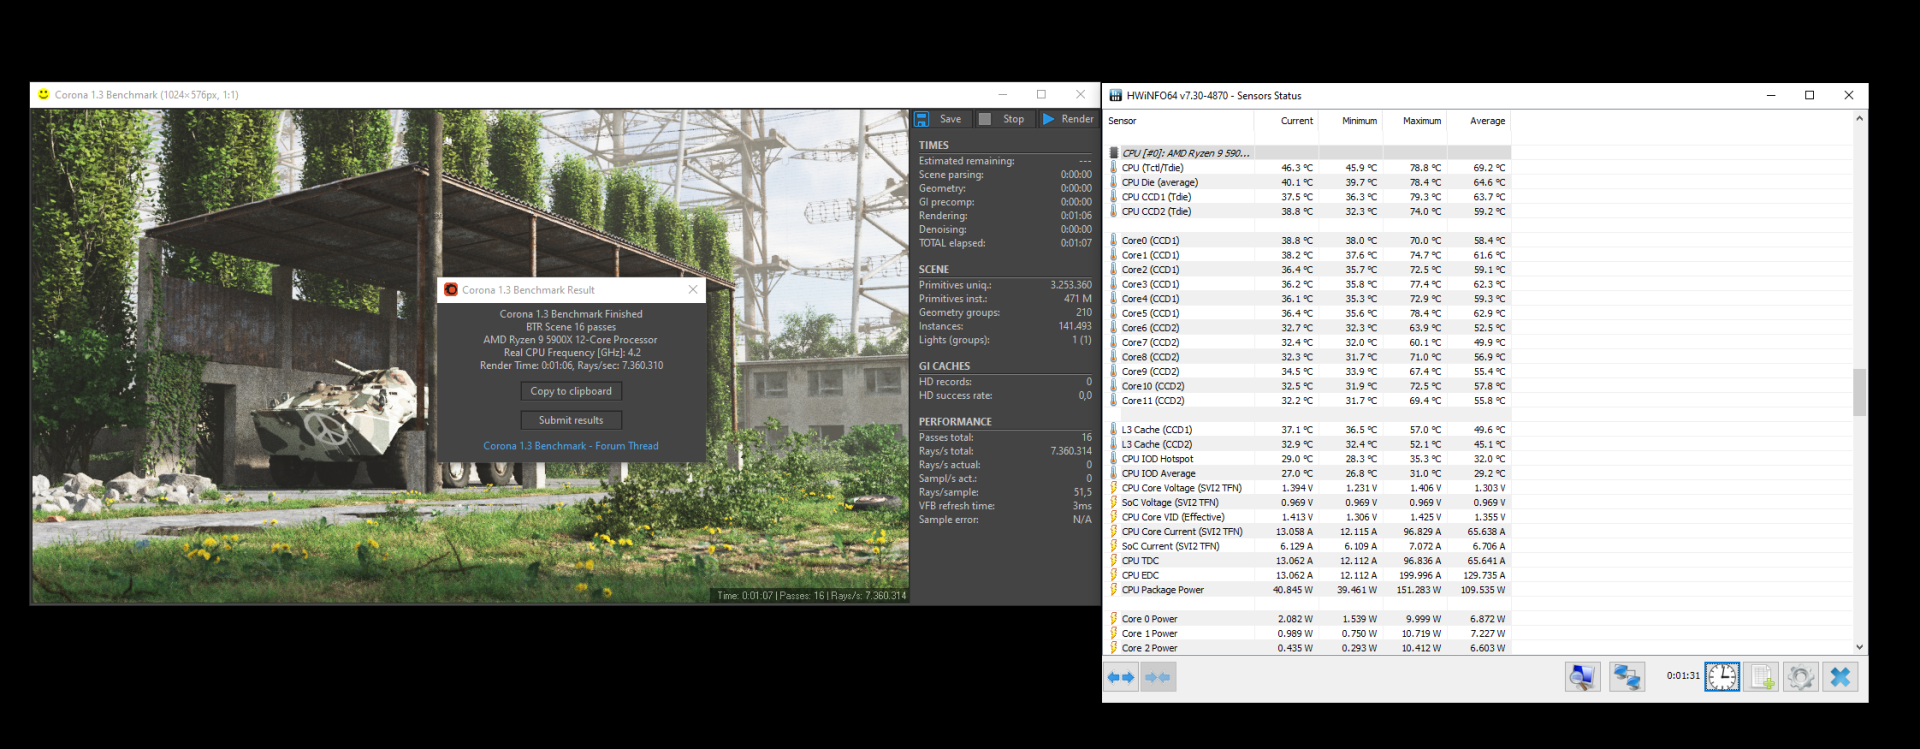Image resolution: width=1920 pixels, height=749 pixels.
Task: Start Render in Corona Benchmark
Action: tap(1067, 119)
